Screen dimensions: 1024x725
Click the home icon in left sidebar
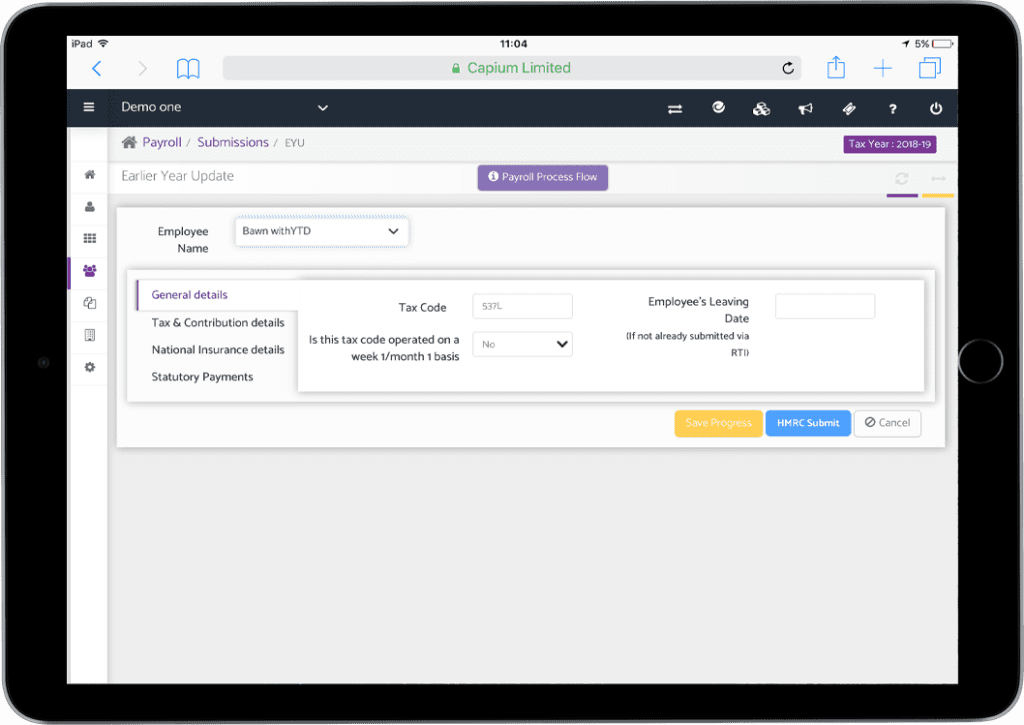[89, 175]
